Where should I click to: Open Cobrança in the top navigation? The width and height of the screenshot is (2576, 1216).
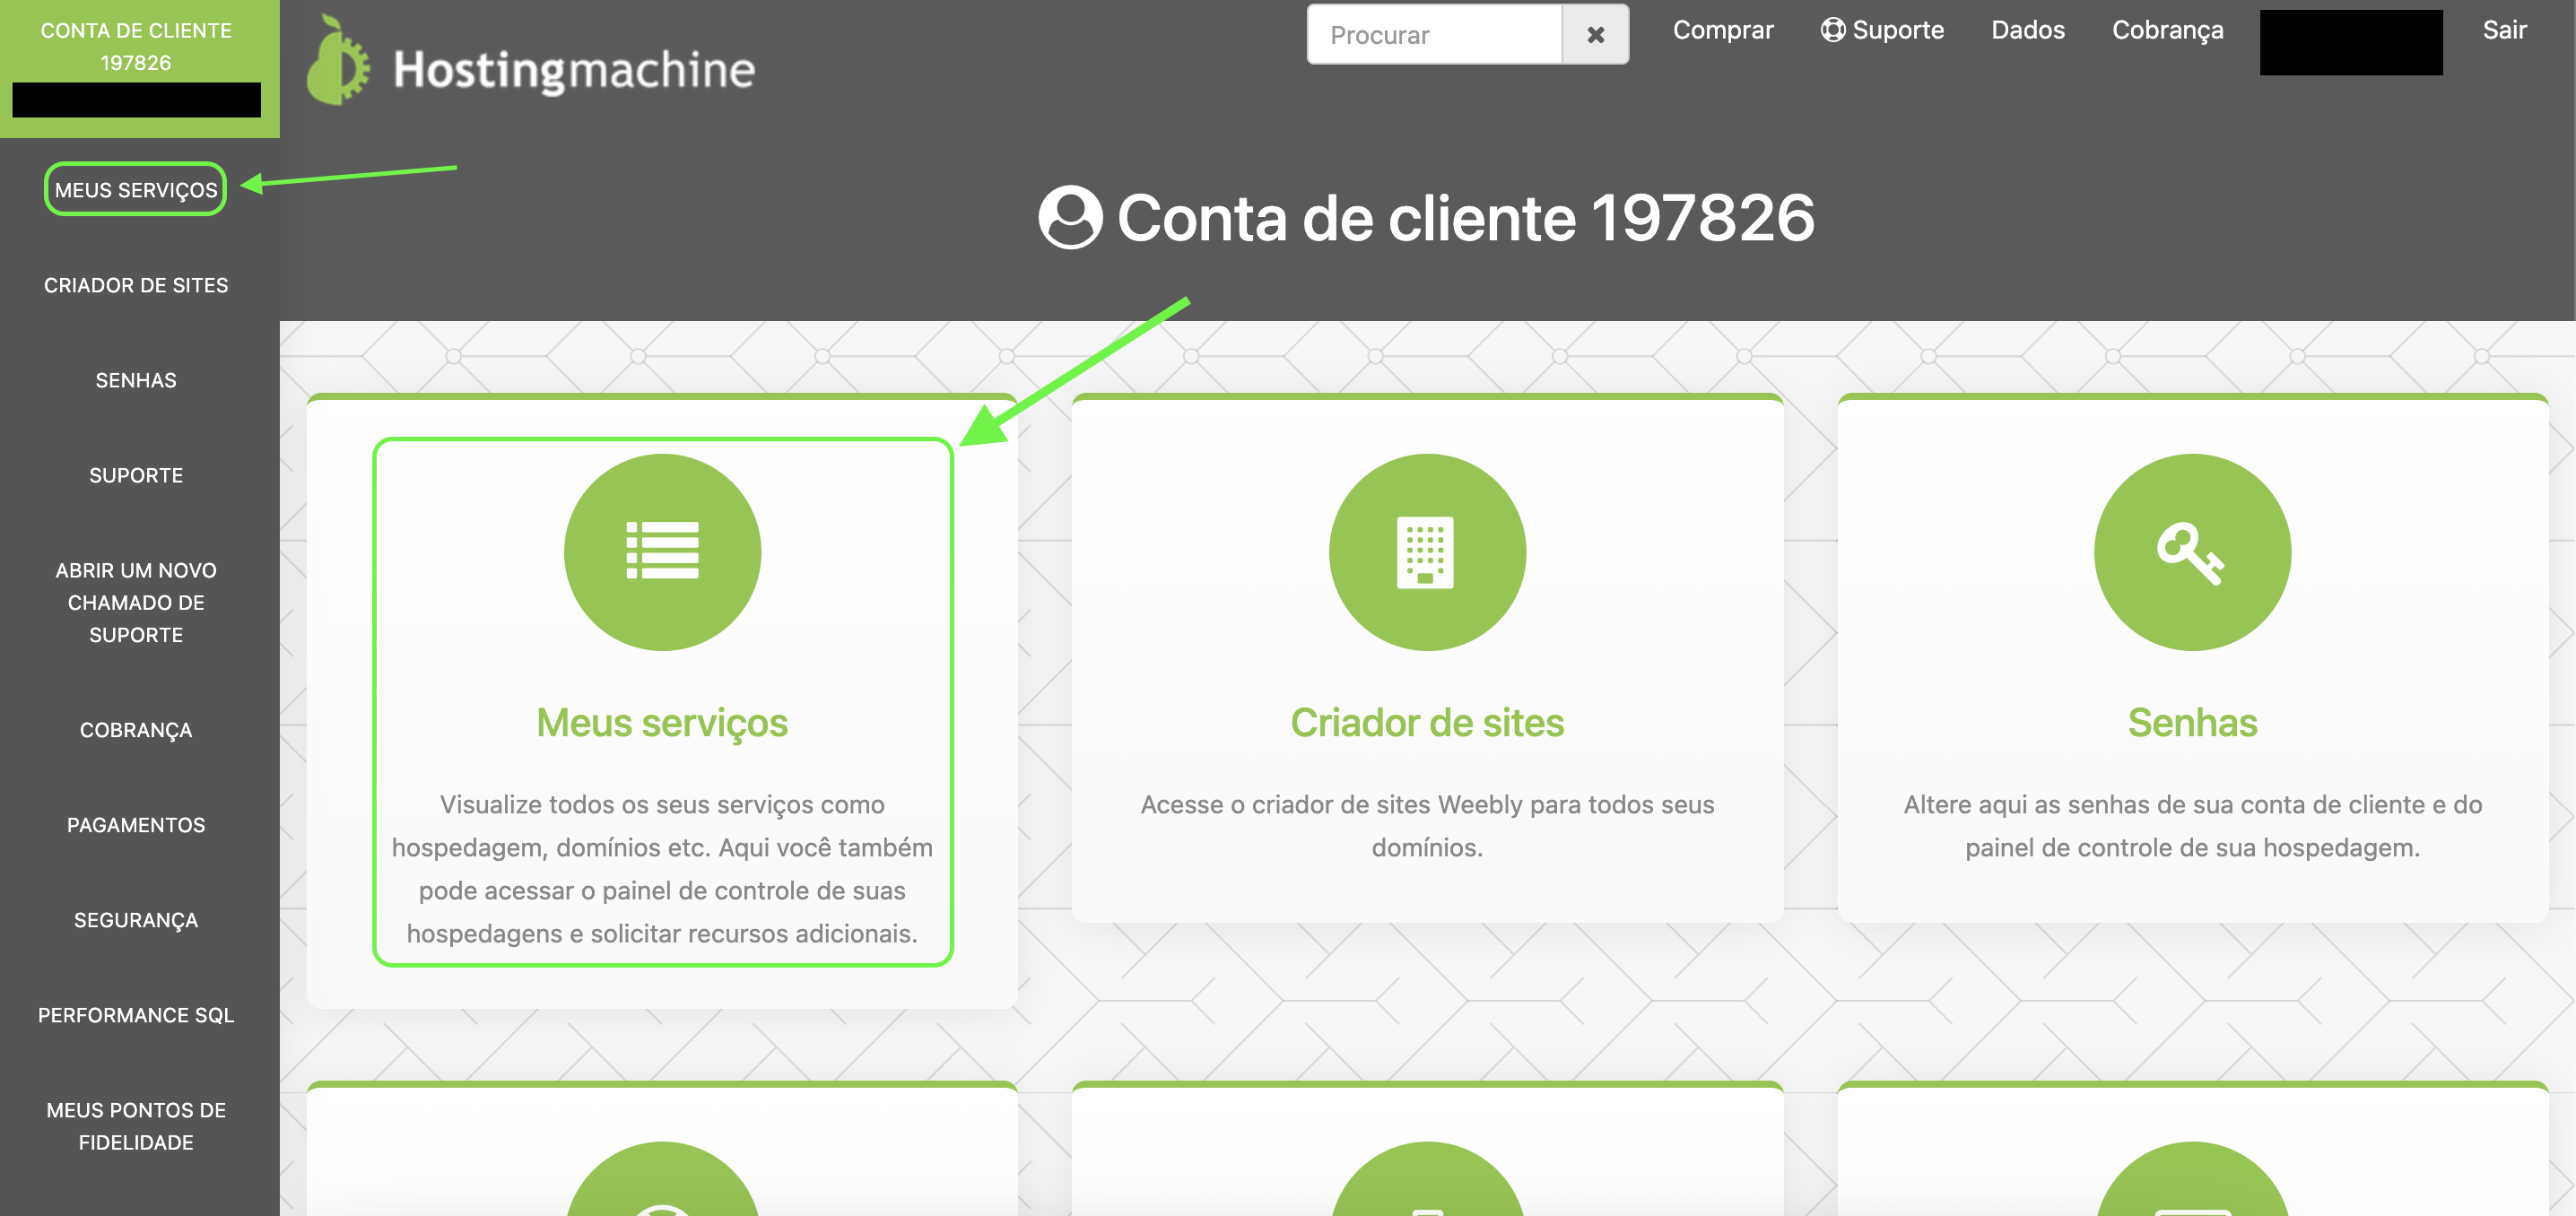[2167, 30]
